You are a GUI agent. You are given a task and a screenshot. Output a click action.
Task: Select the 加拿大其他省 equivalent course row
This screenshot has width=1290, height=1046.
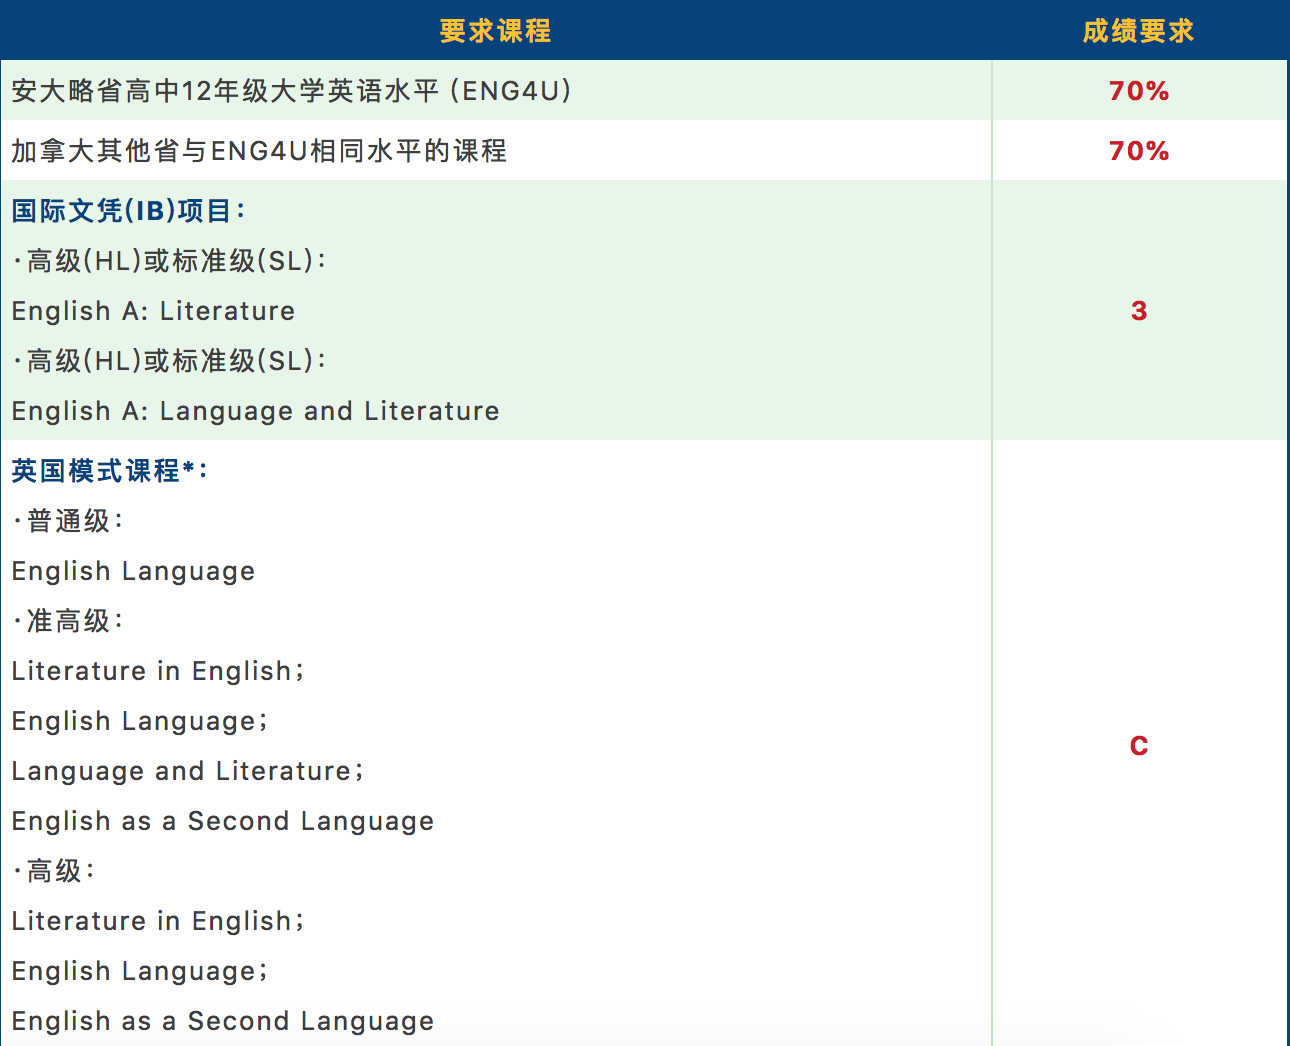259,151
